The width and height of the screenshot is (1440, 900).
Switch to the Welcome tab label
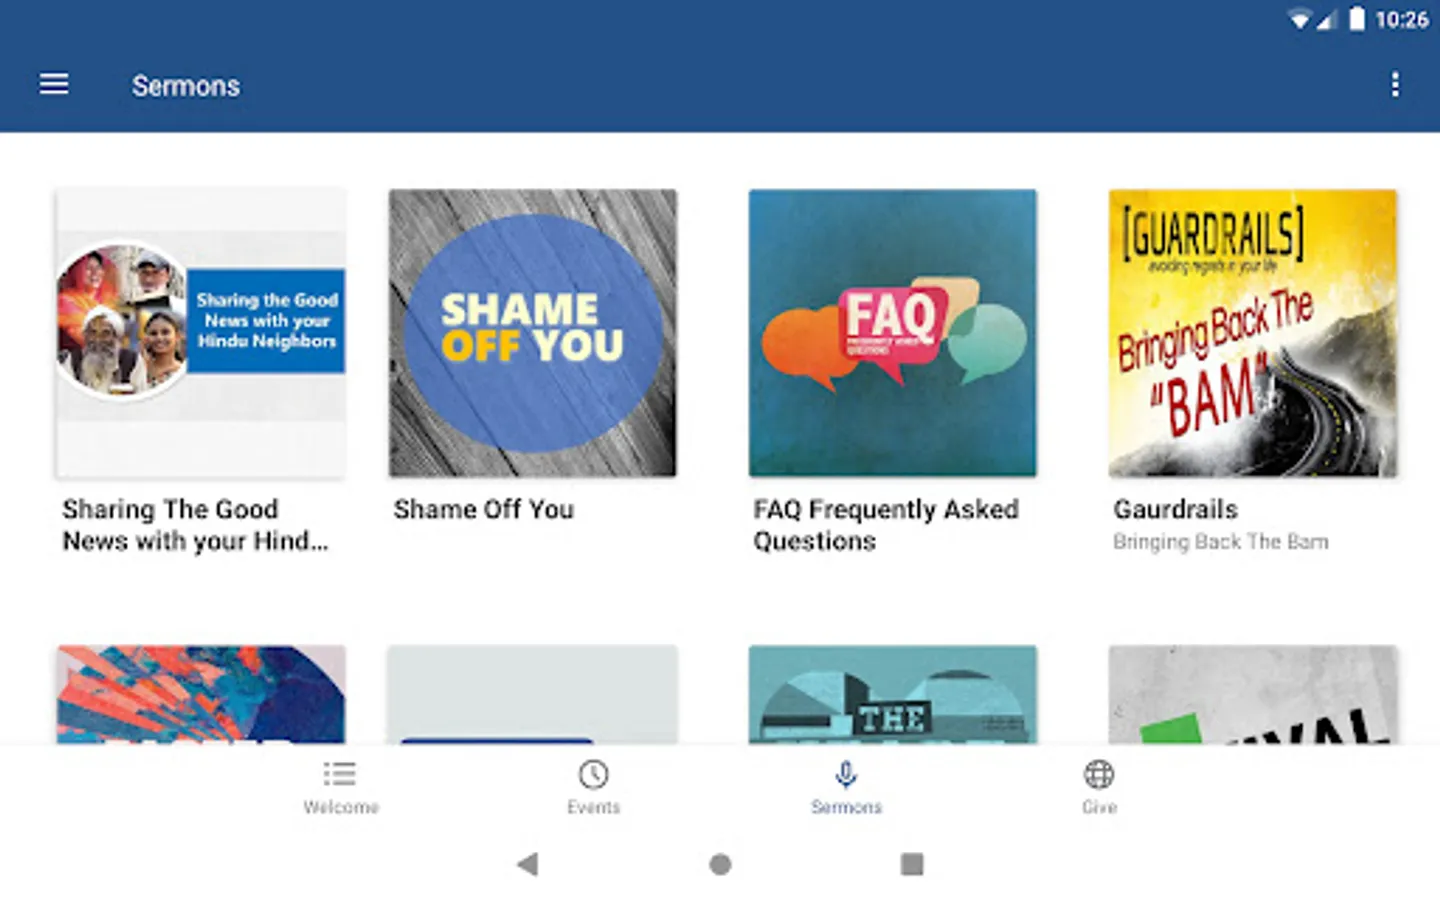click(340, 807)
